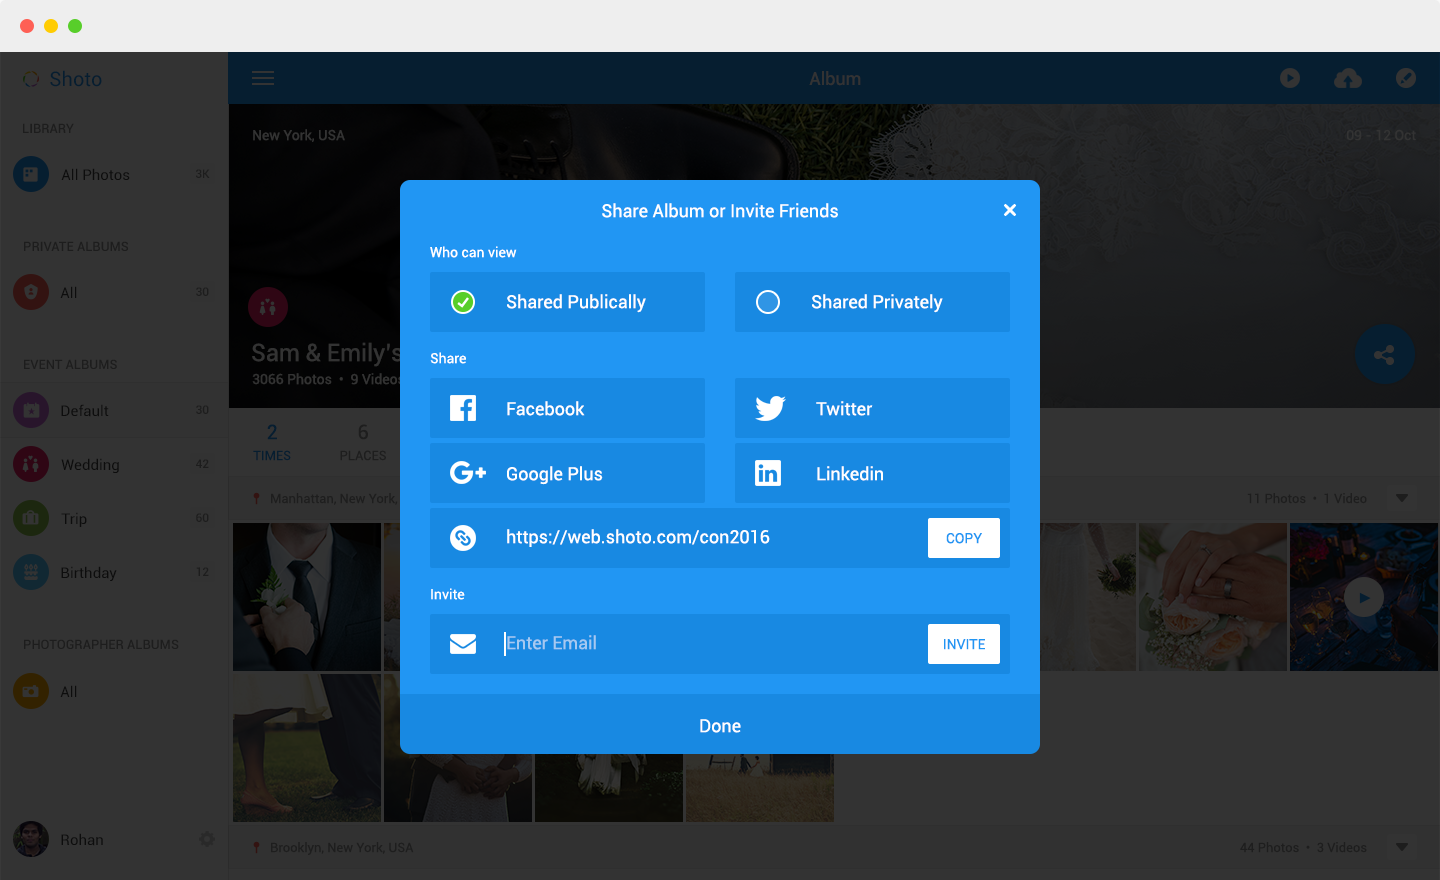Click the round share button on album cover

[1385, 354]
